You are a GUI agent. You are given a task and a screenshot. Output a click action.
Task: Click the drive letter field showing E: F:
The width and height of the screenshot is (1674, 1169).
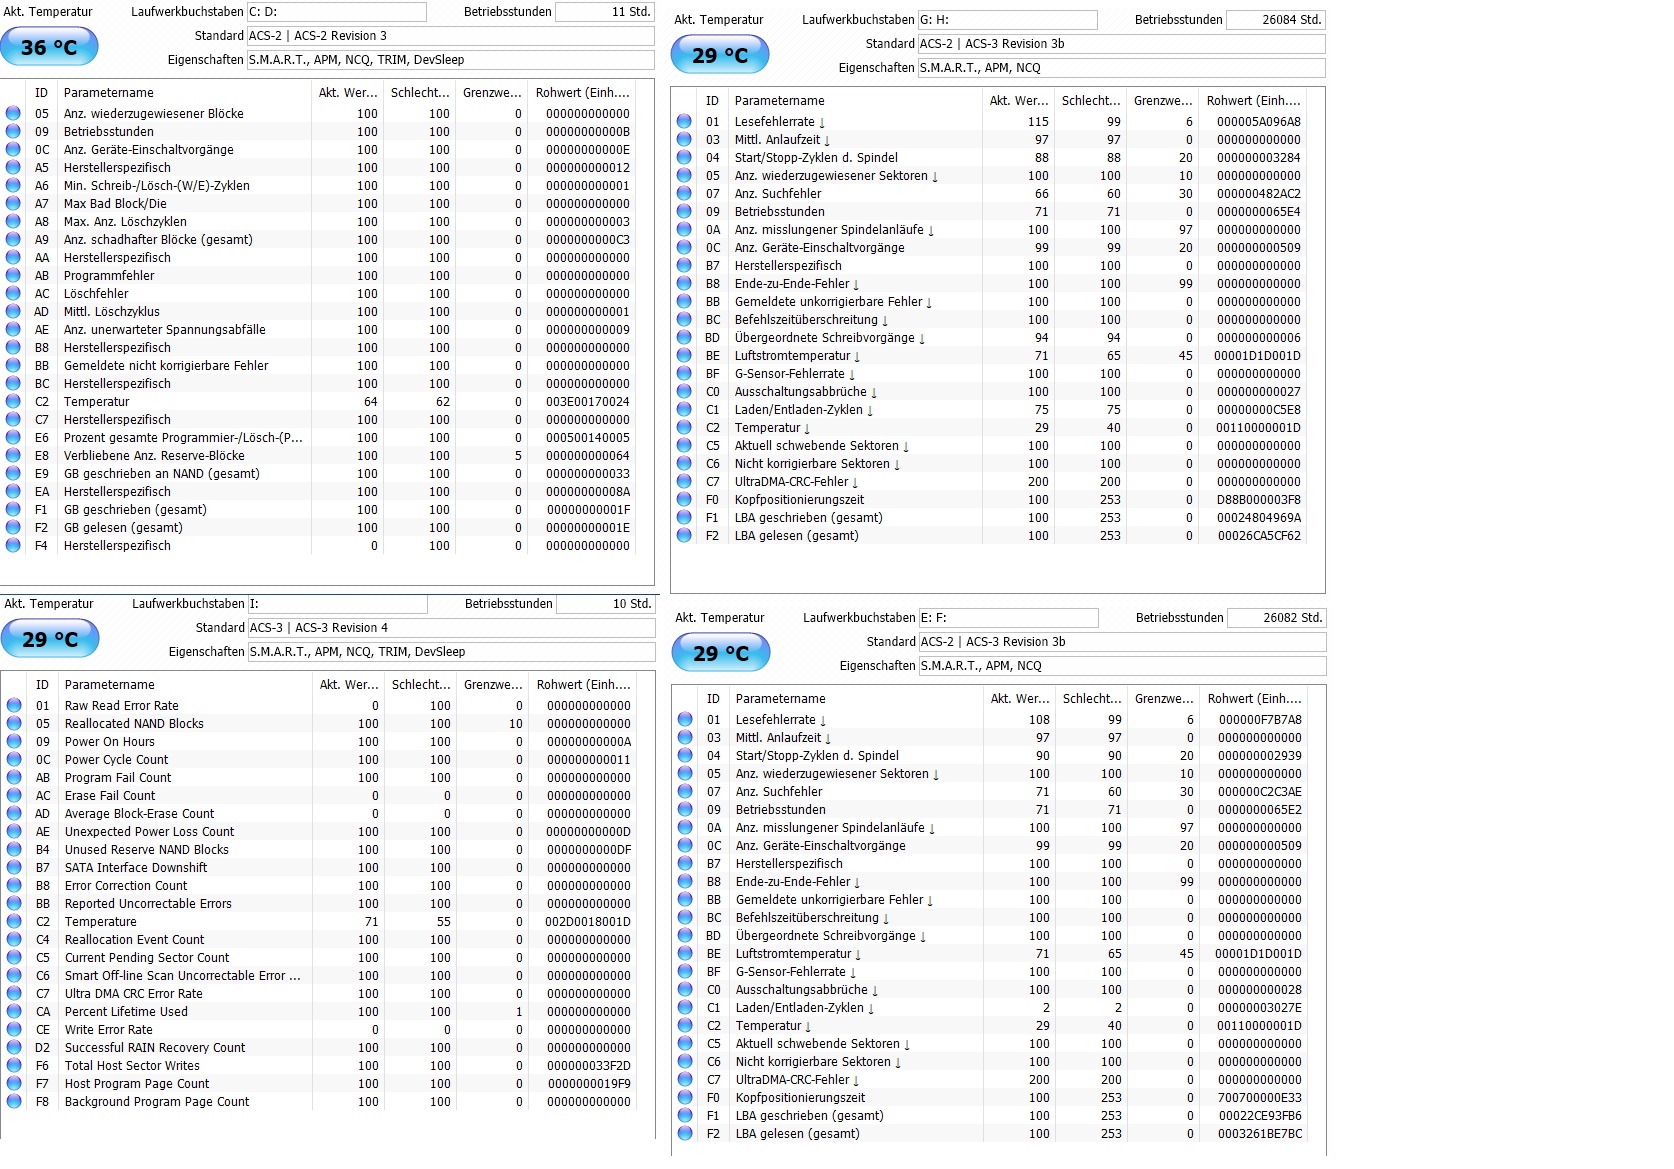[x=1008, y=618]
